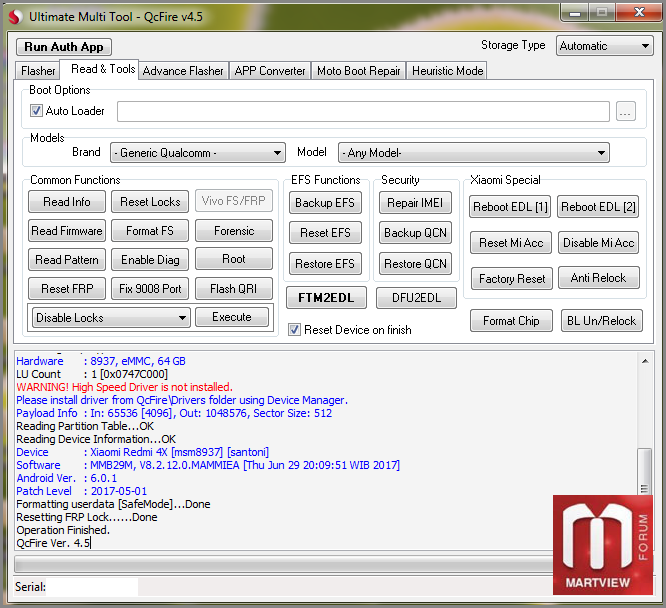This screenshot has height=608, width=666.
Task: Click the Repair IMEI button
Action: (x=415, y=203)
